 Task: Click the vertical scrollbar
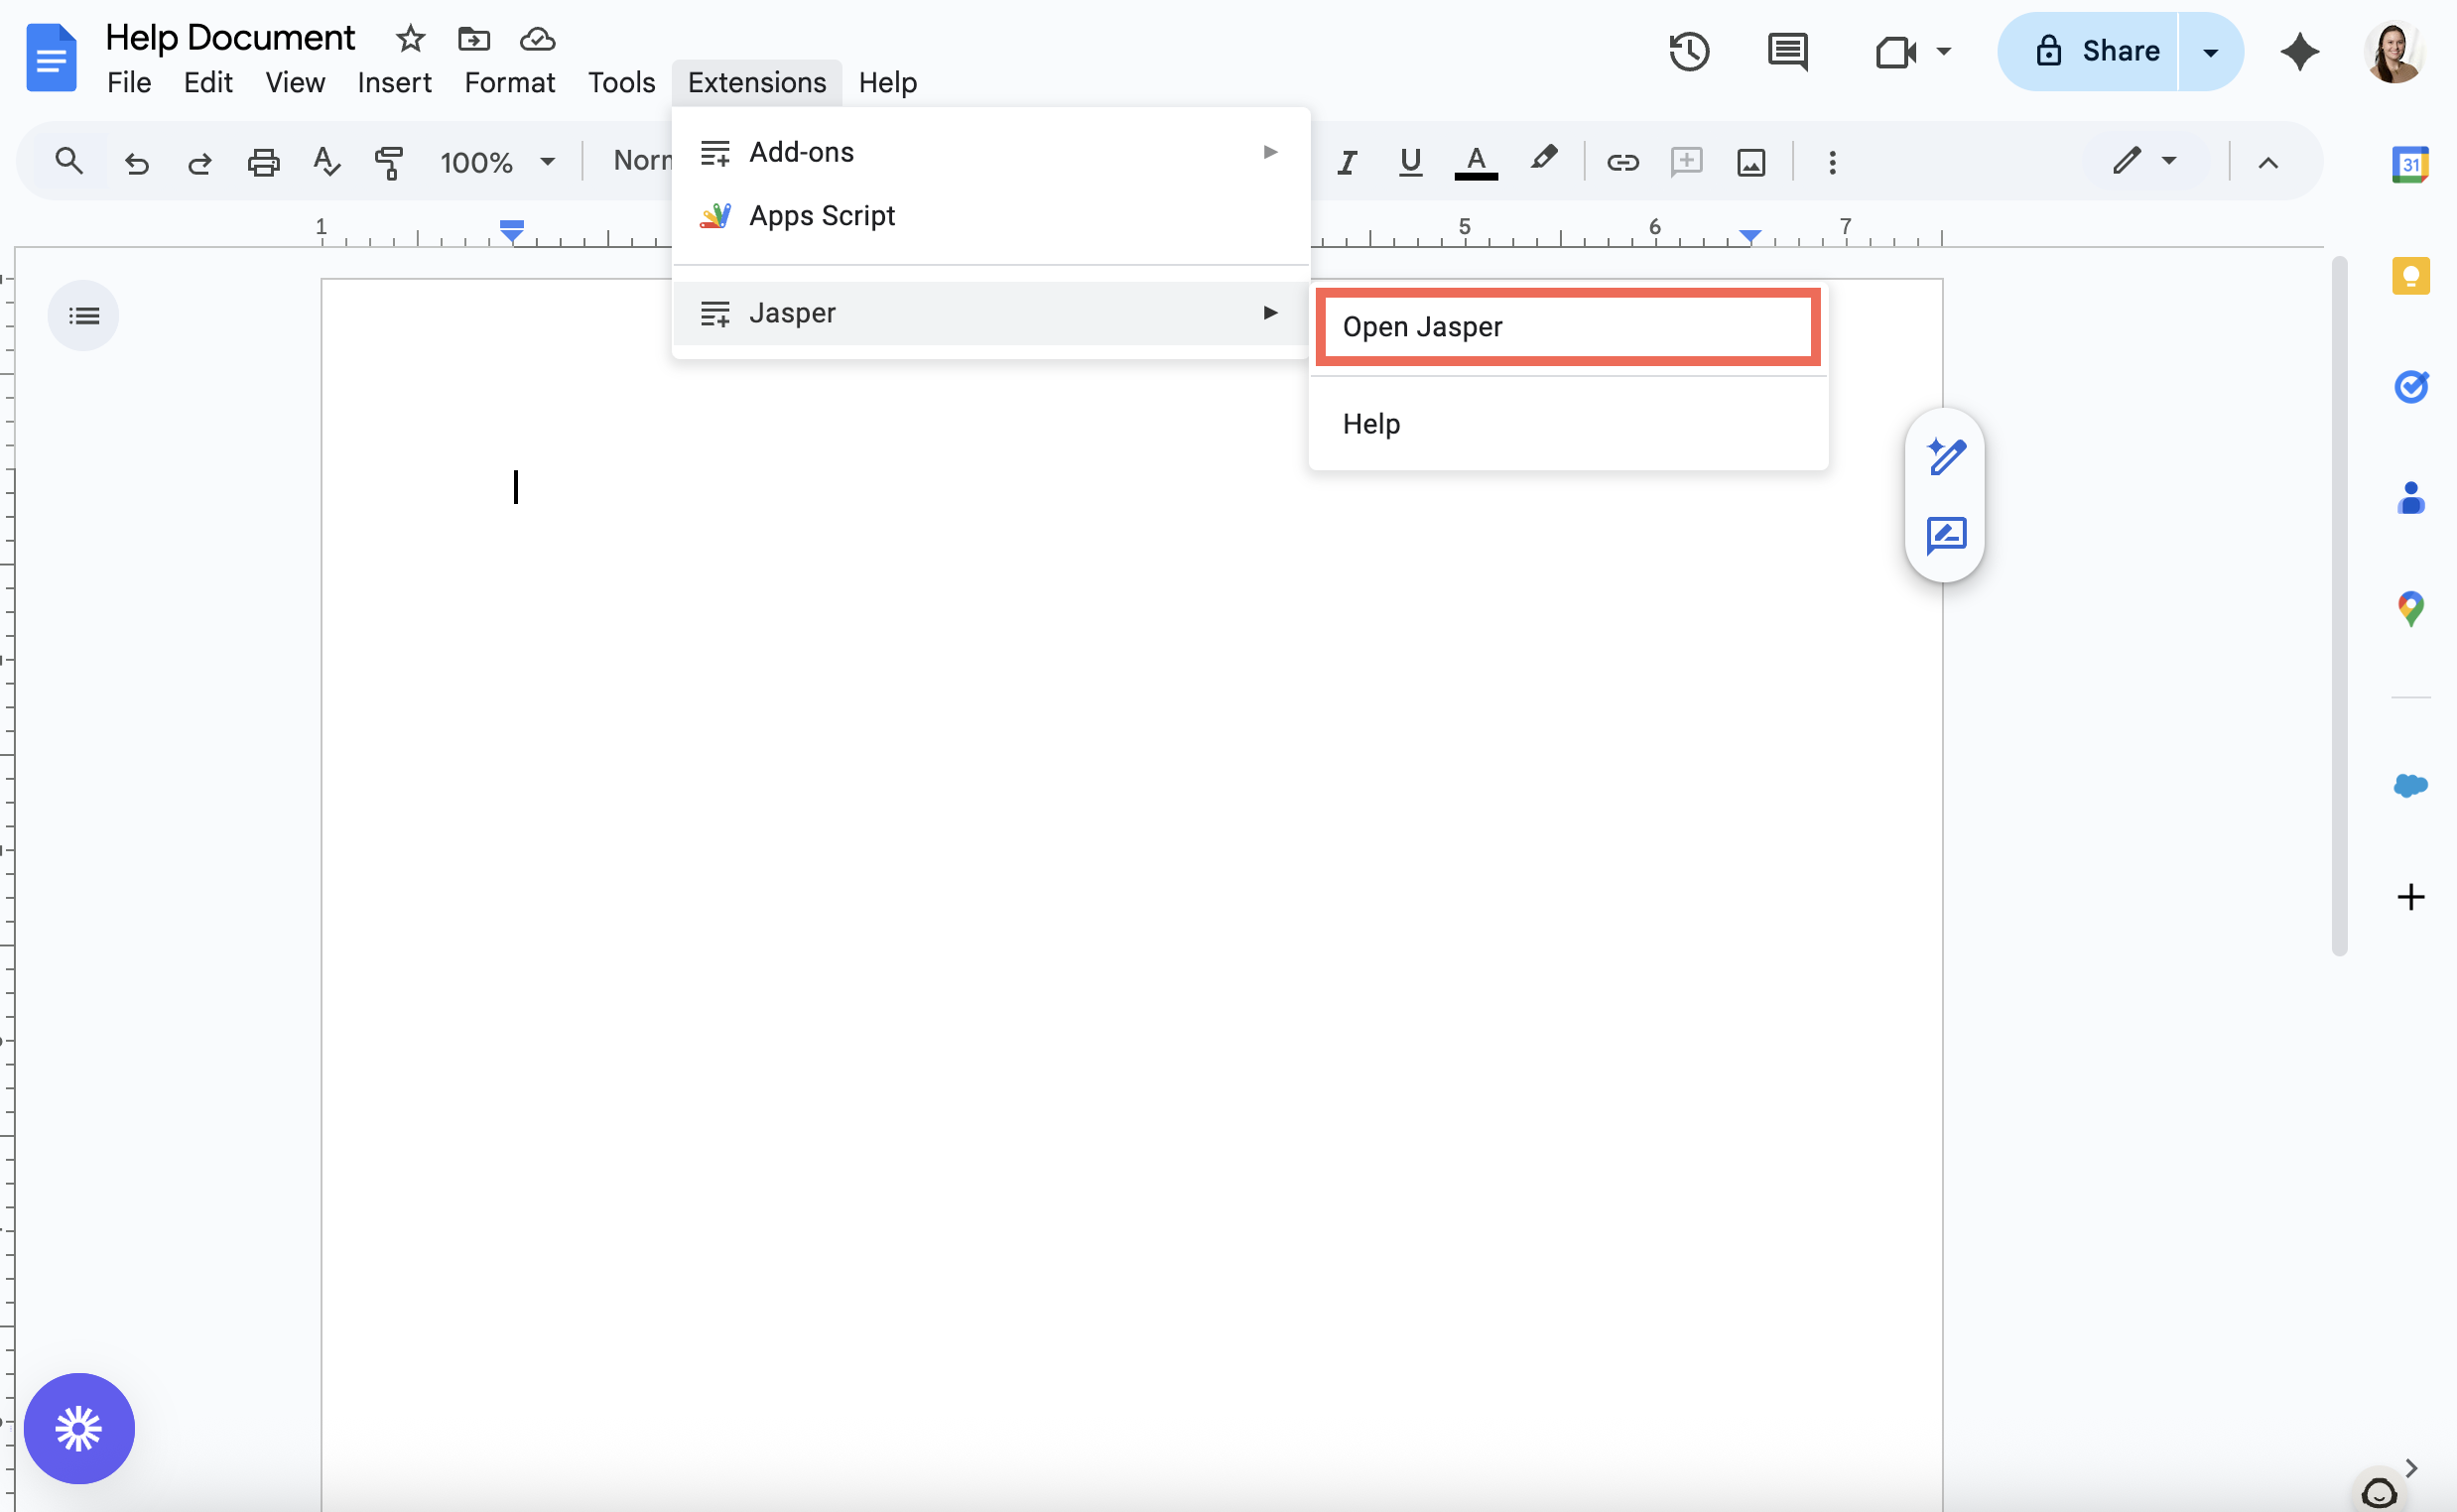pos(2339,607)
